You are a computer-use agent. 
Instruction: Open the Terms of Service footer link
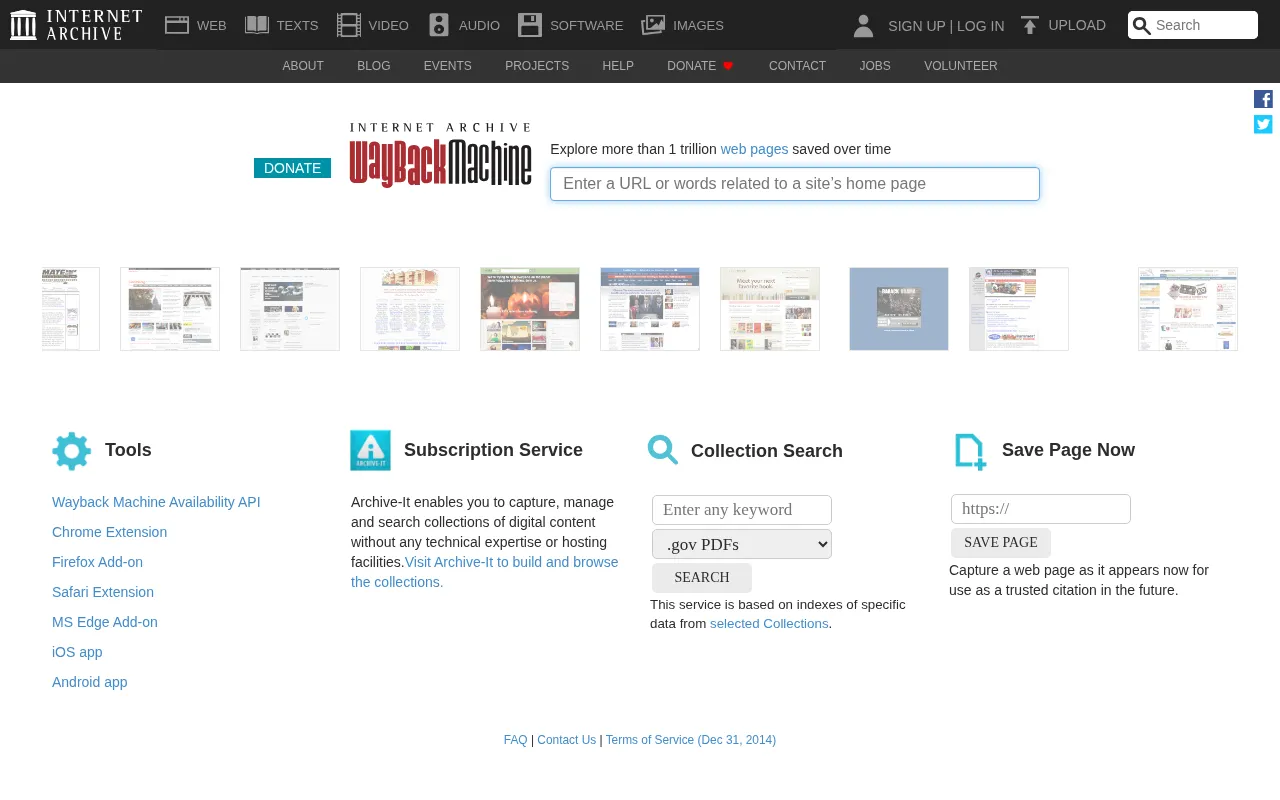coord(691,740)
